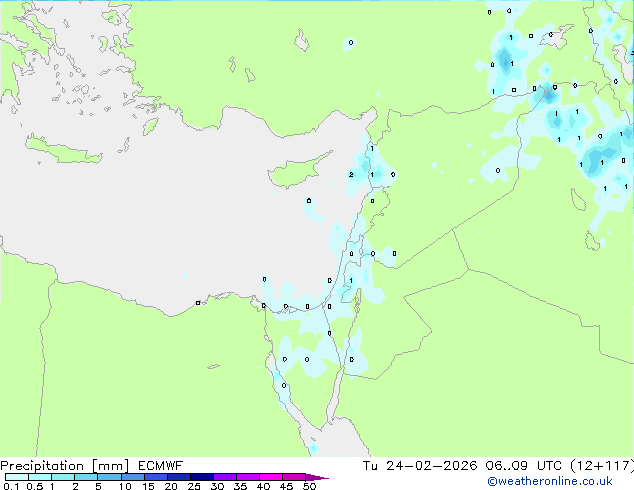Click the 2–5 mm legend color box
The height and width of the screenshot is (490, 634).
[86, 477]
